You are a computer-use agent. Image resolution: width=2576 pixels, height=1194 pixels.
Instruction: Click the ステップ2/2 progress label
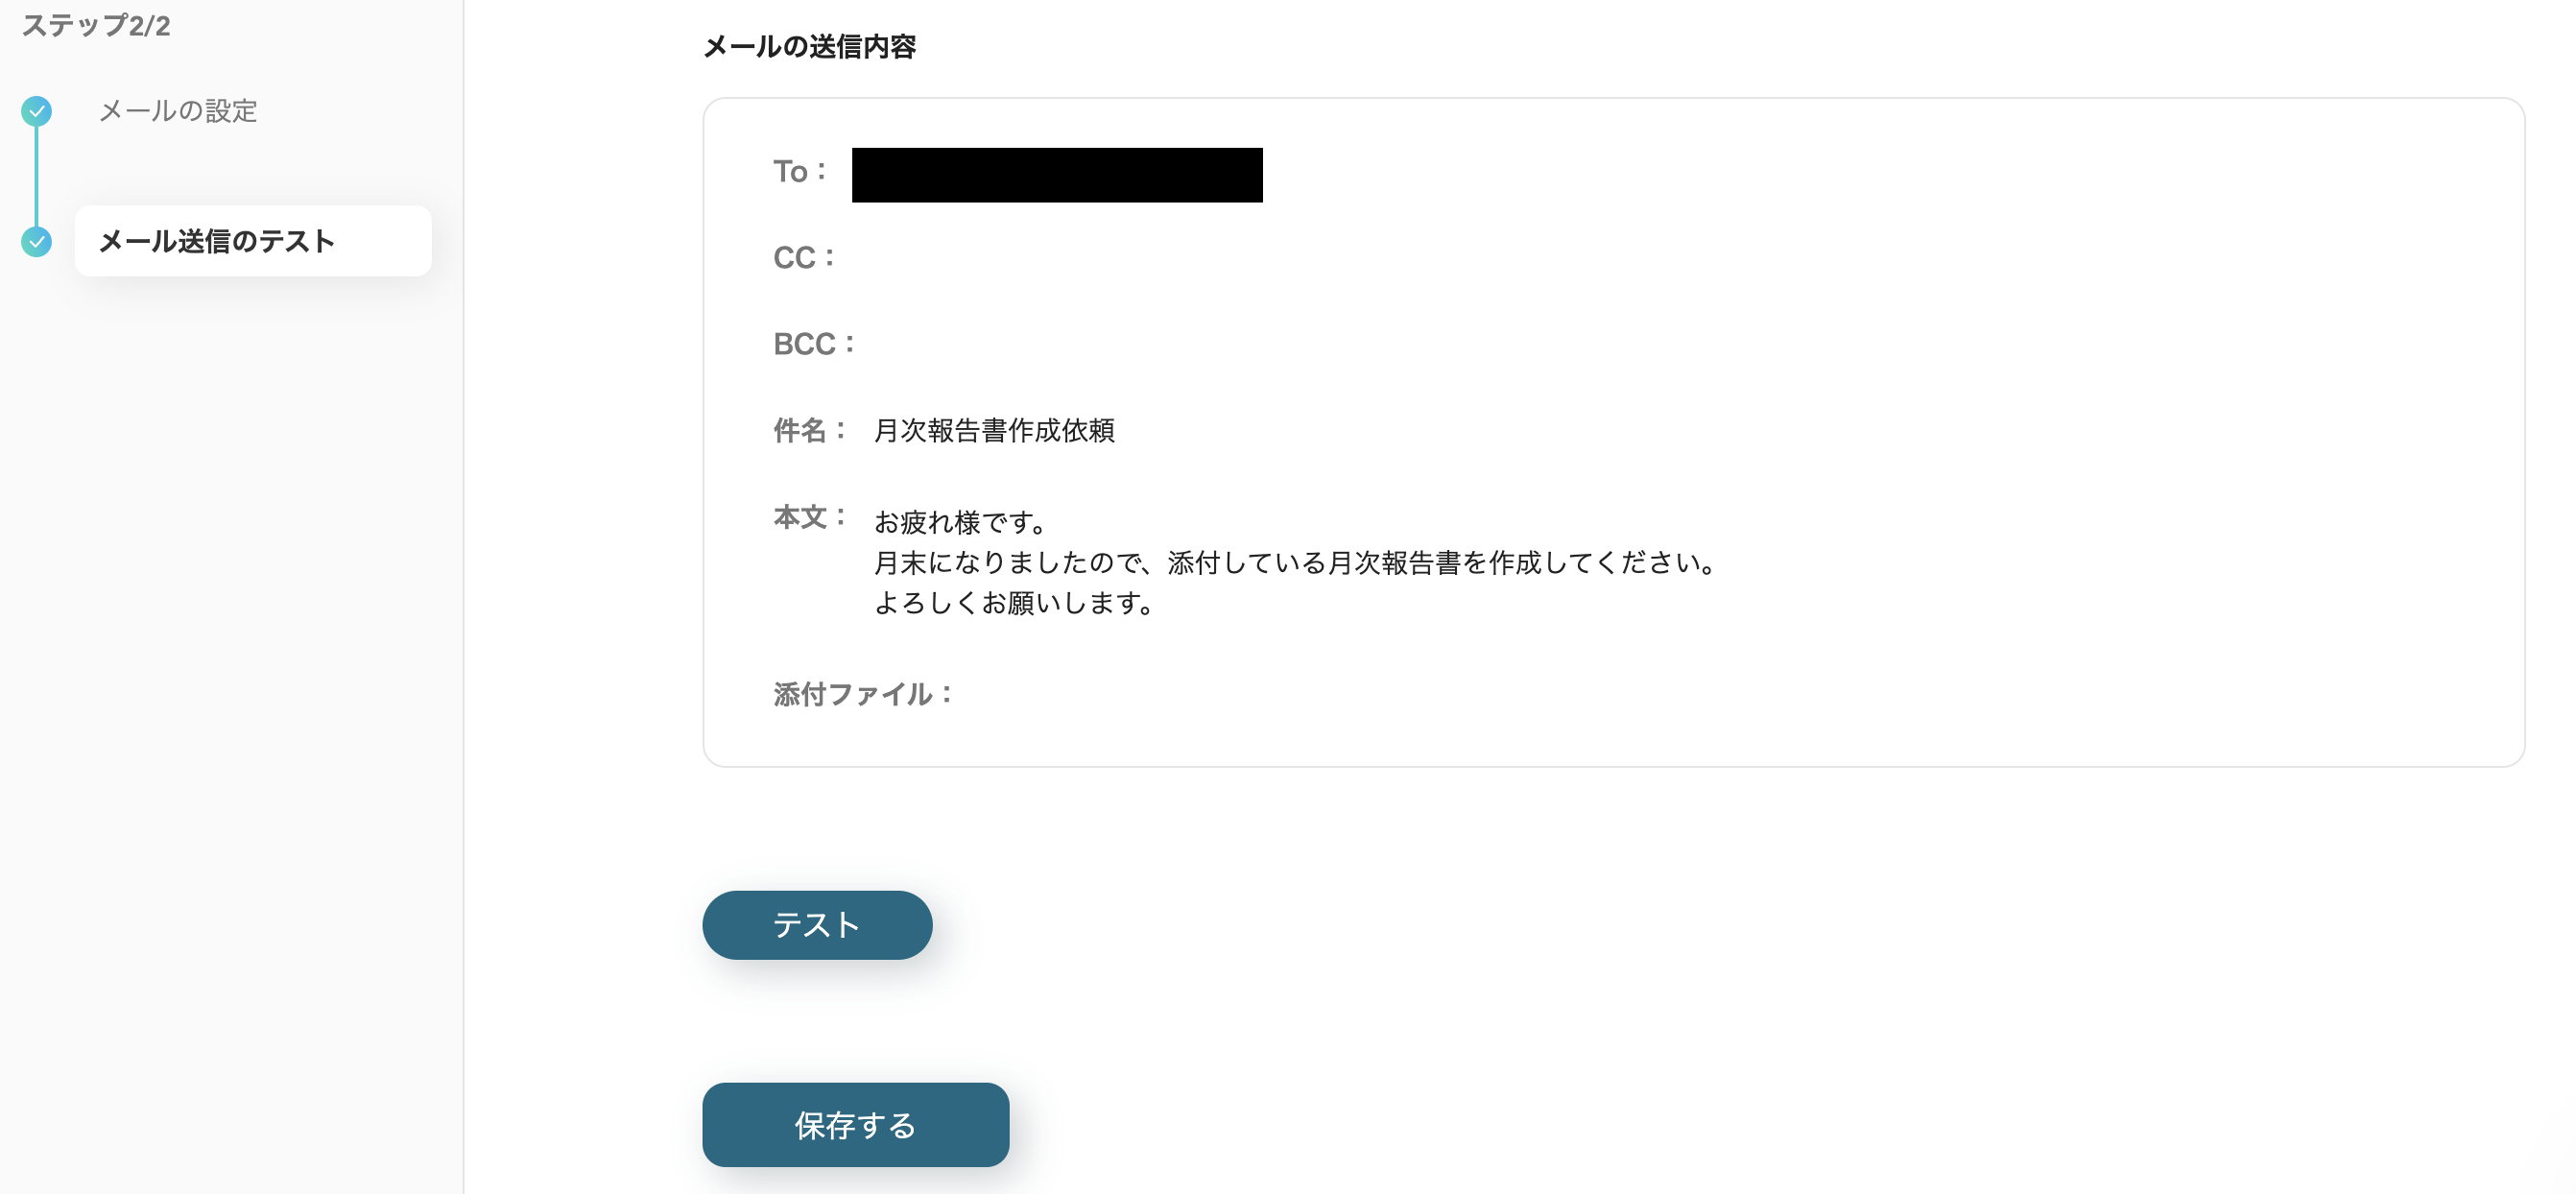click(x=96, y=27)
